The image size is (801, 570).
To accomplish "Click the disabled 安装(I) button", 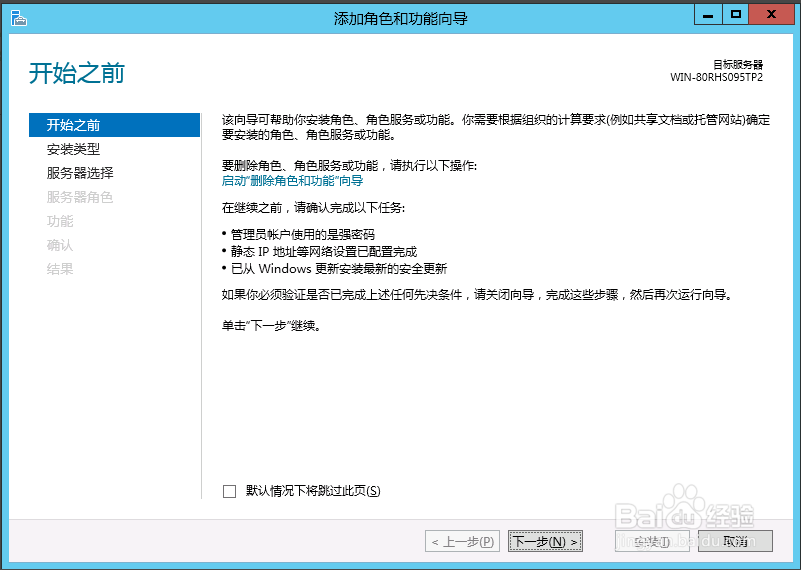I will click(651, 542).
